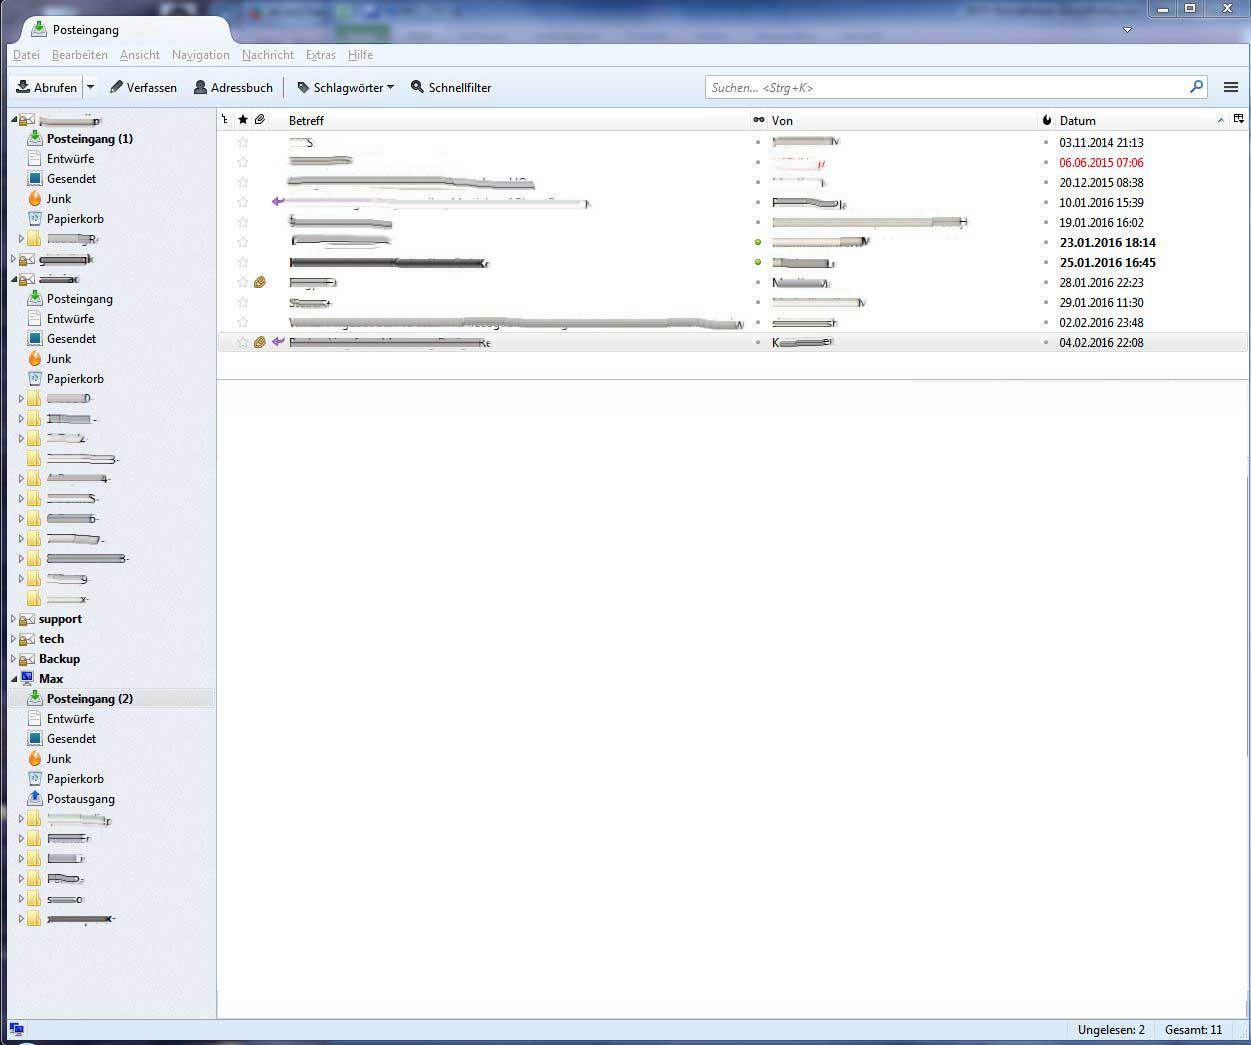This screenshot has width=1251, height=1045.
Task: Select the message dated 02.02.2016 23:48
Action: (x=732, y=322)
